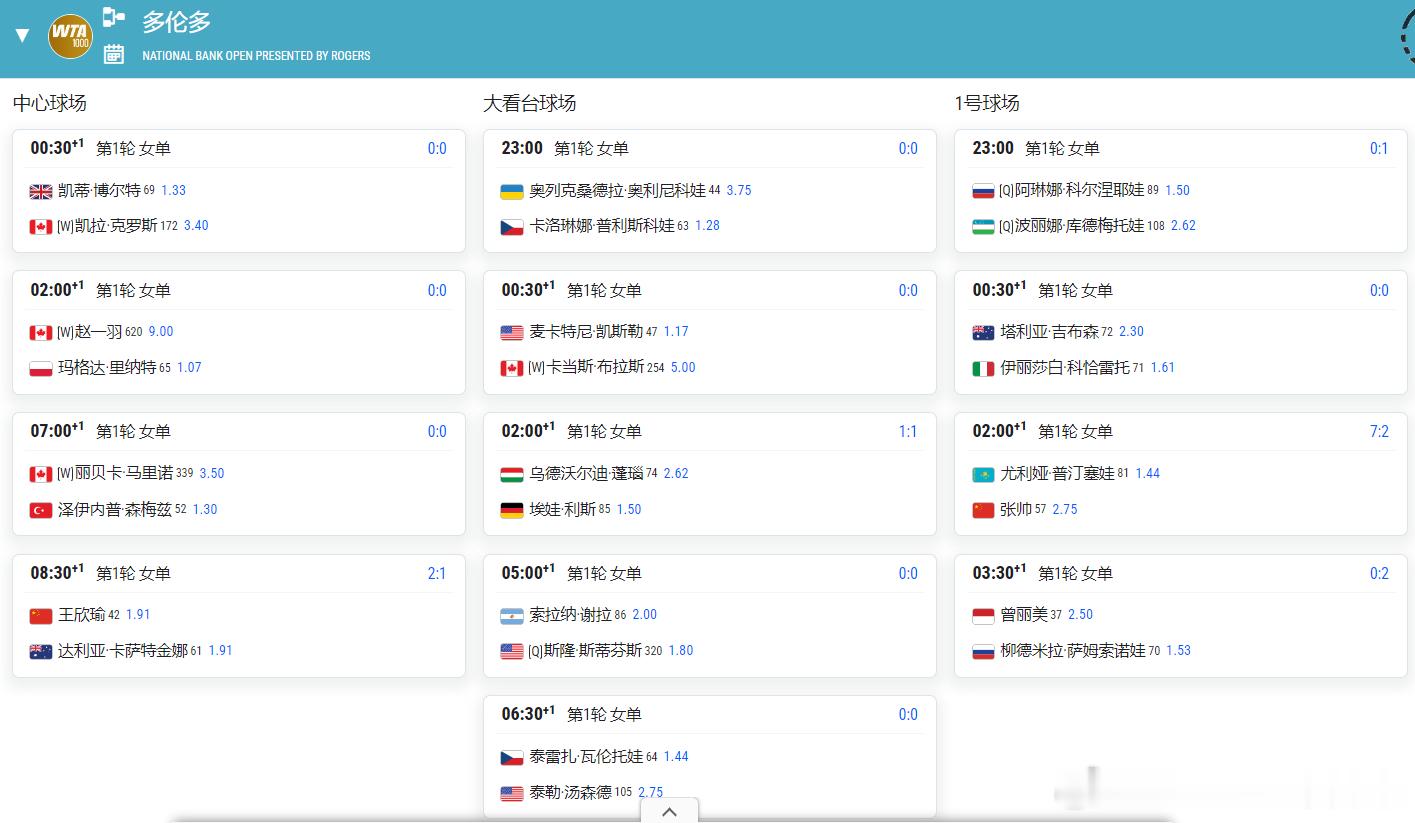The image size is (1415, 823).
Task: Open player 王欣瑜
Action: coord(82,614)
